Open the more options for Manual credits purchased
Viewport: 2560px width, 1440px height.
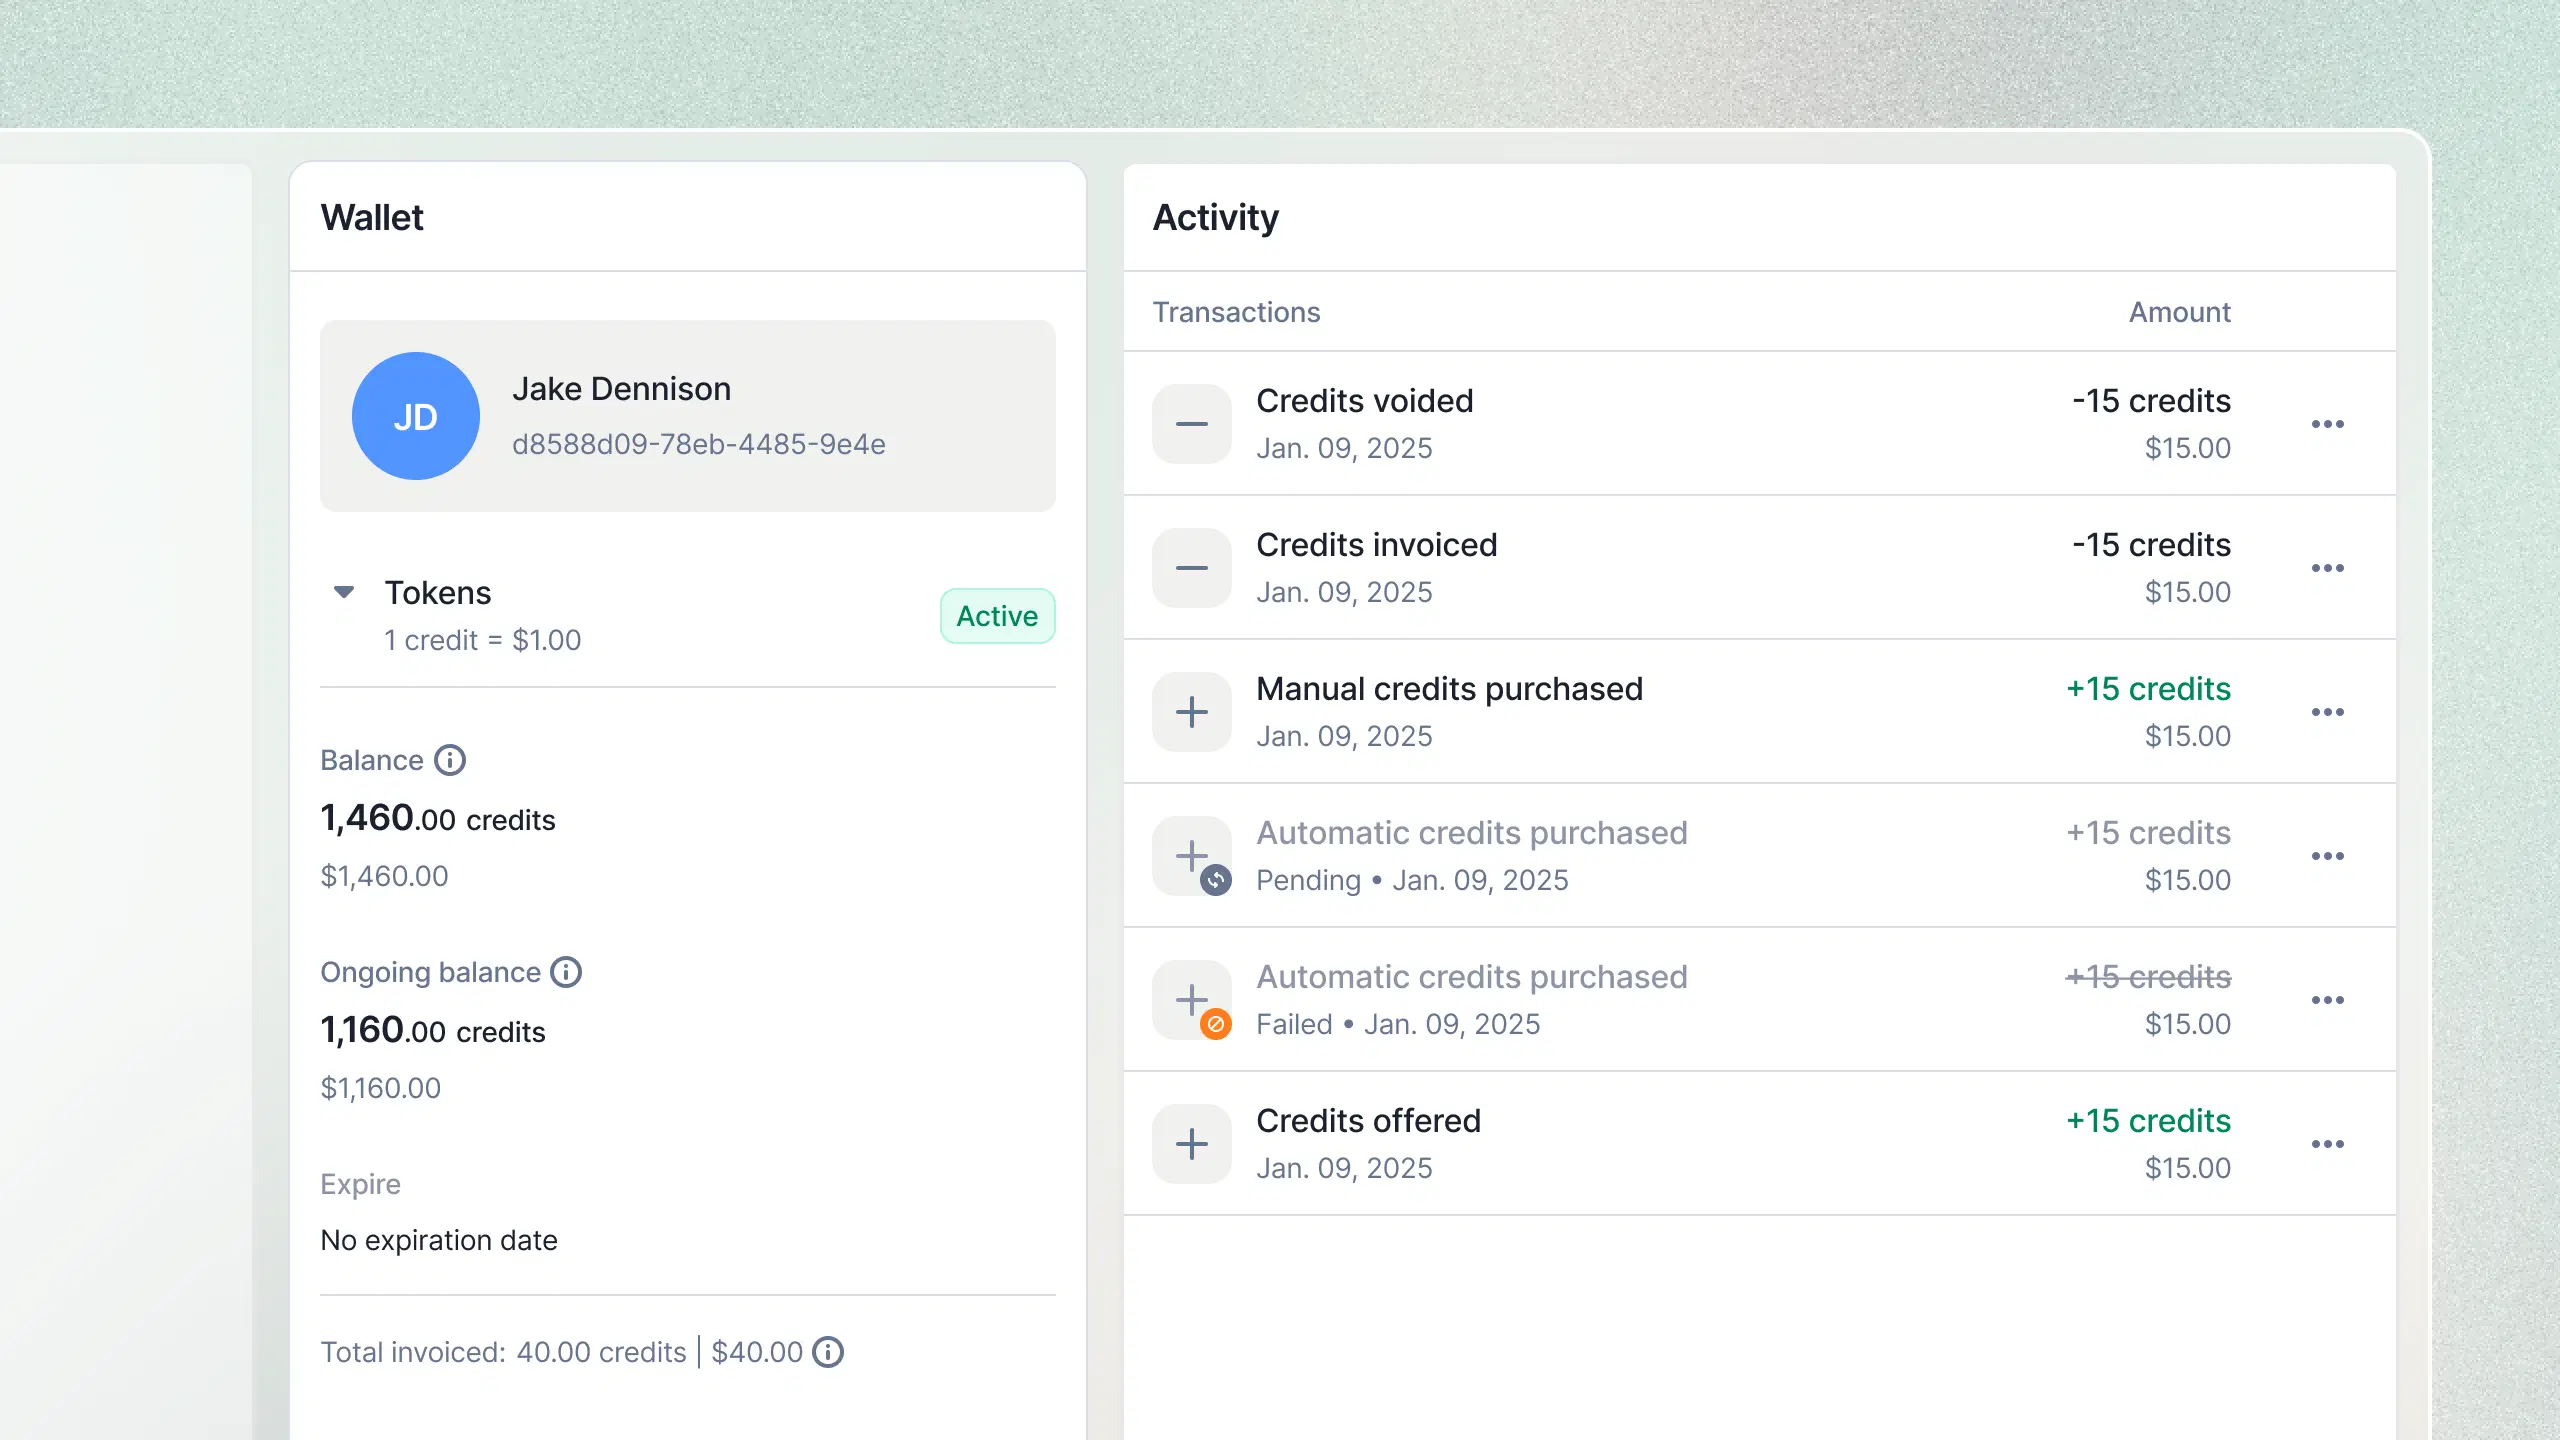(2327, 712)
